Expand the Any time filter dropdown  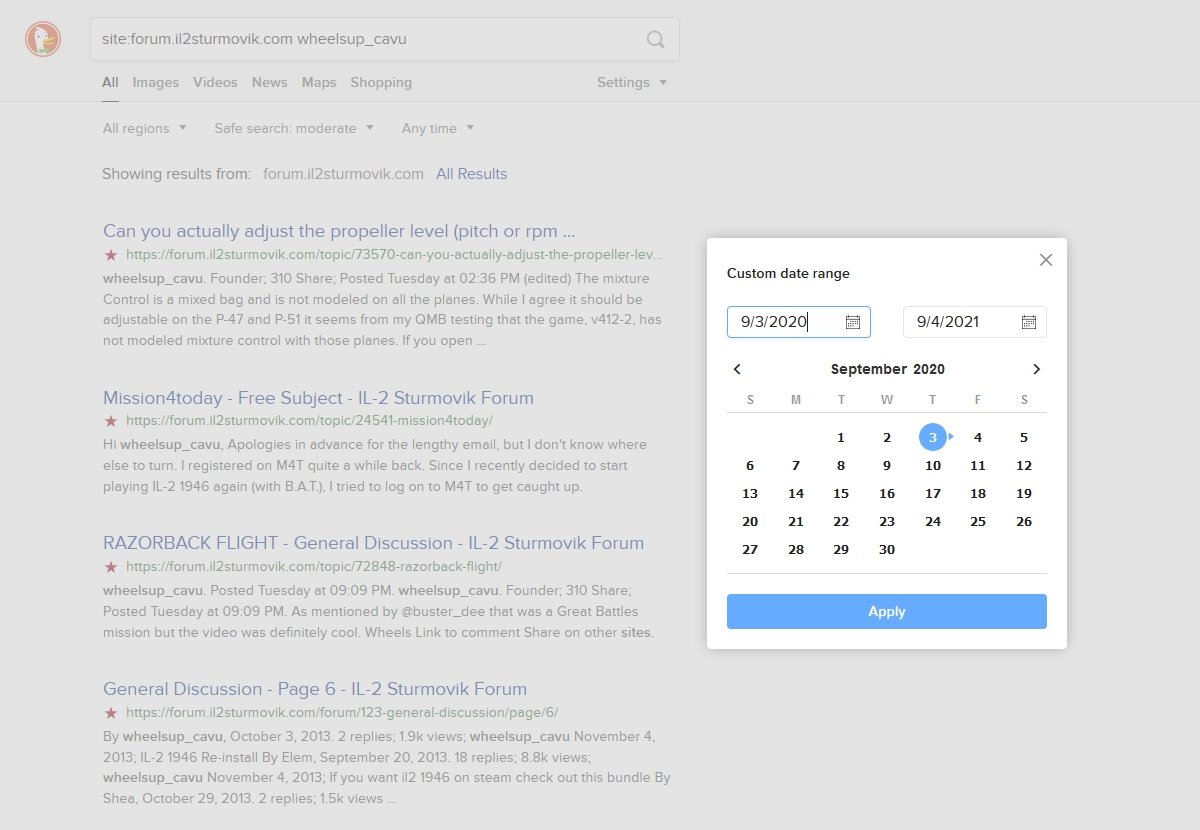(x=438, y=128)
